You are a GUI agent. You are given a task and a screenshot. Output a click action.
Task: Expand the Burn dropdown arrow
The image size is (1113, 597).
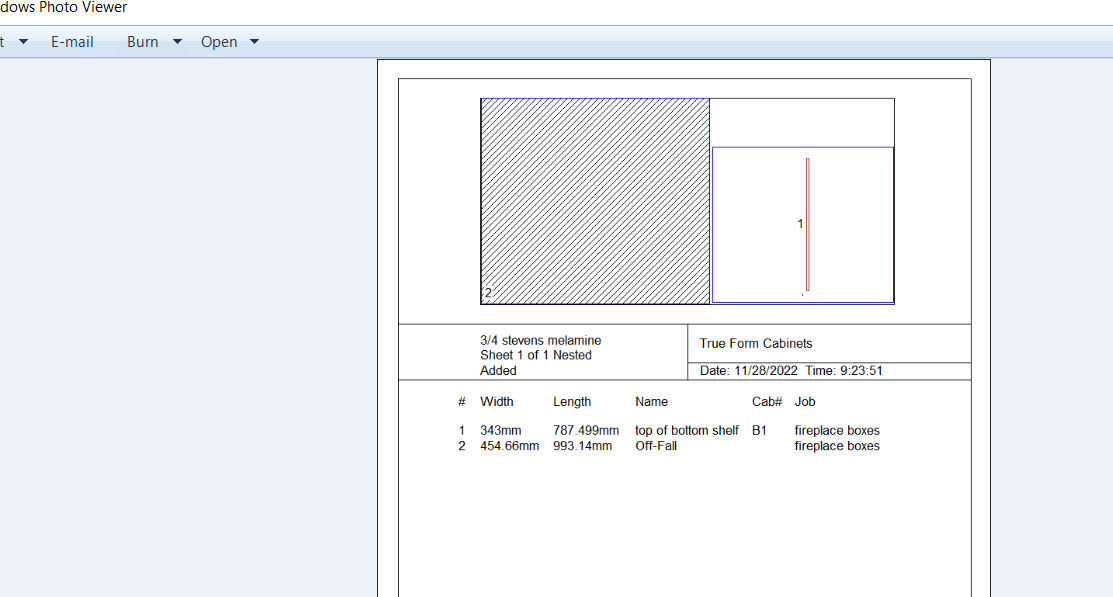tap(177, 42)
